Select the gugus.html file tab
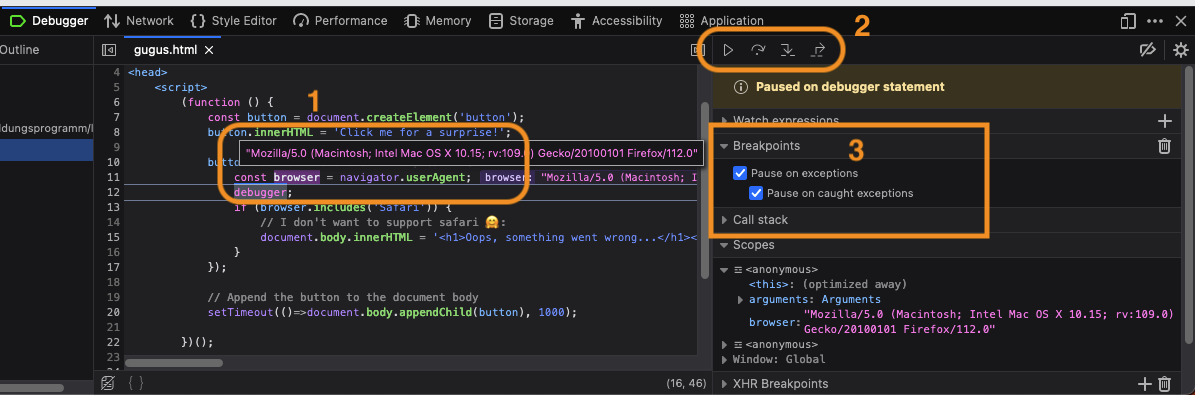This screenshot has width=1195, height=395. click(x=165, y=50)
